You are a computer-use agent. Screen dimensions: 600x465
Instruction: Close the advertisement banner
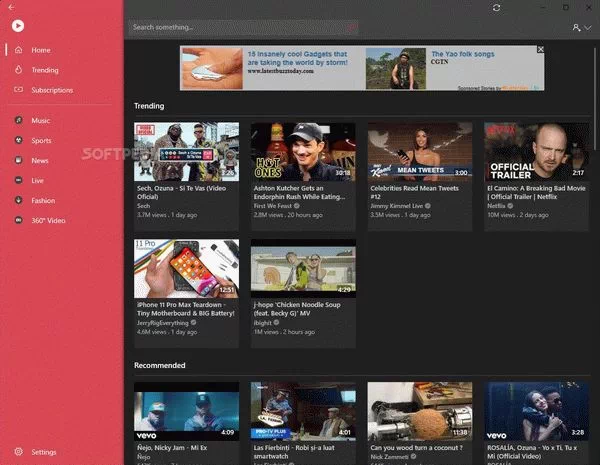[x=540, y=49]
